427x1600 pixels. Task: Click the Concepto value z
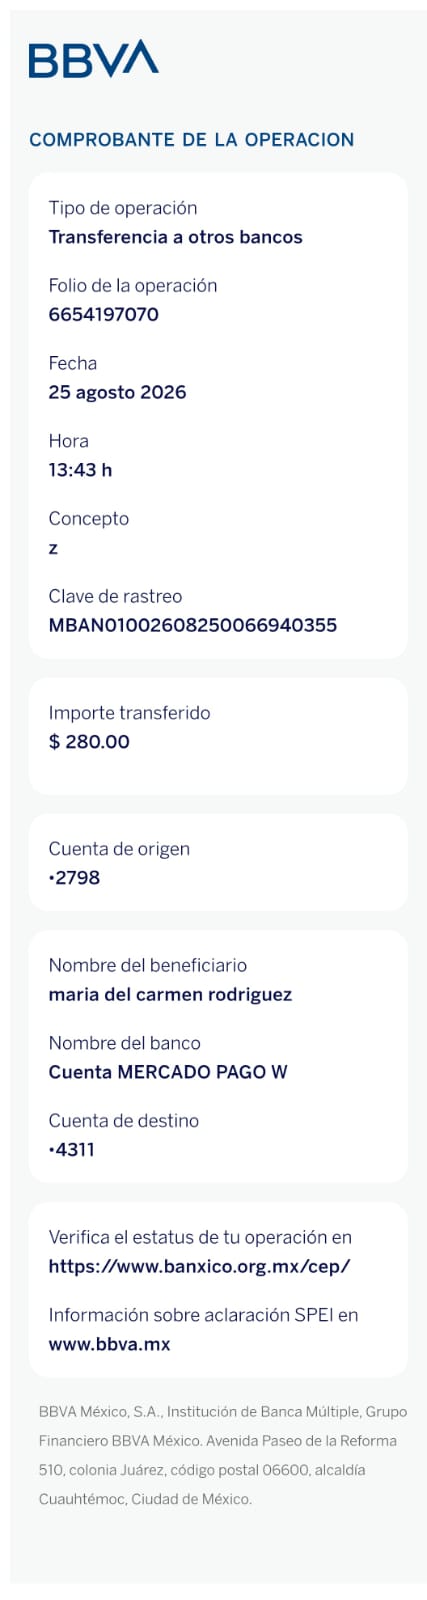(53, 548)
